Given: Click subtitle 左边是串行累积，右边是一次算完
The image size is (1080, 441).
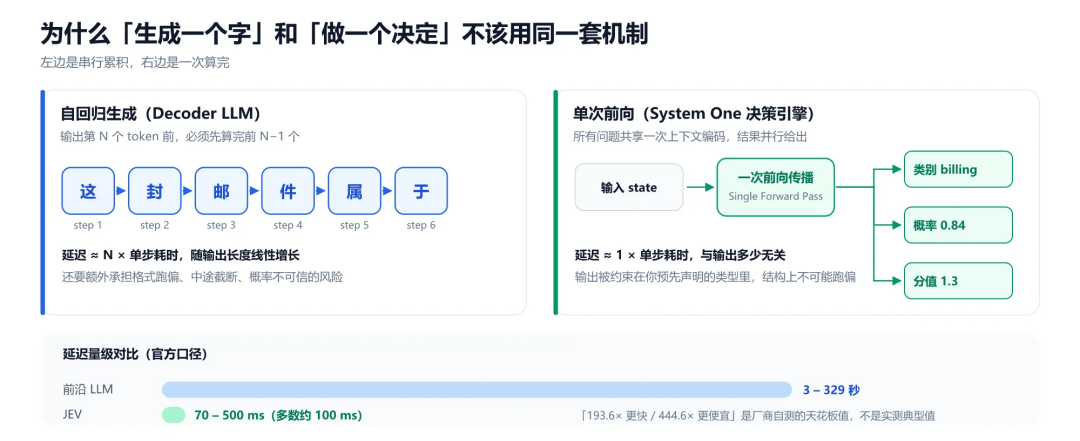Looking at the screenshot, I should coord(134,63).
